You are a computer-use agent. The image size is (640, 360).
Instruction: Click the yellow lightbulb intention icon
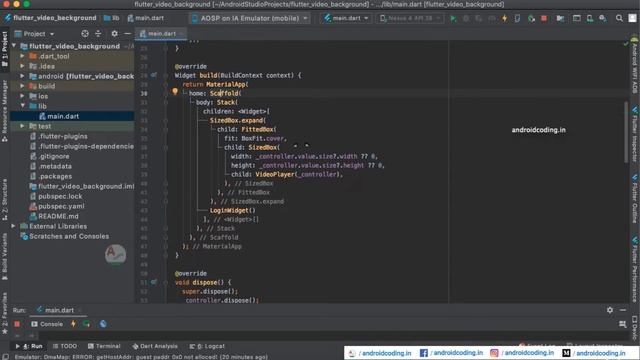175,91
